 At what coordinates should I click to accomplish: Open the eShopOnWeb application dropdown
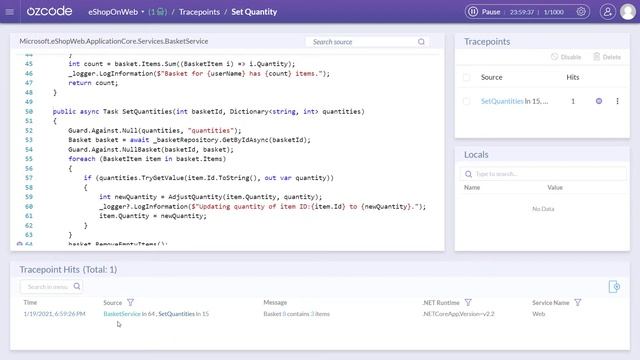click(116, 12)
